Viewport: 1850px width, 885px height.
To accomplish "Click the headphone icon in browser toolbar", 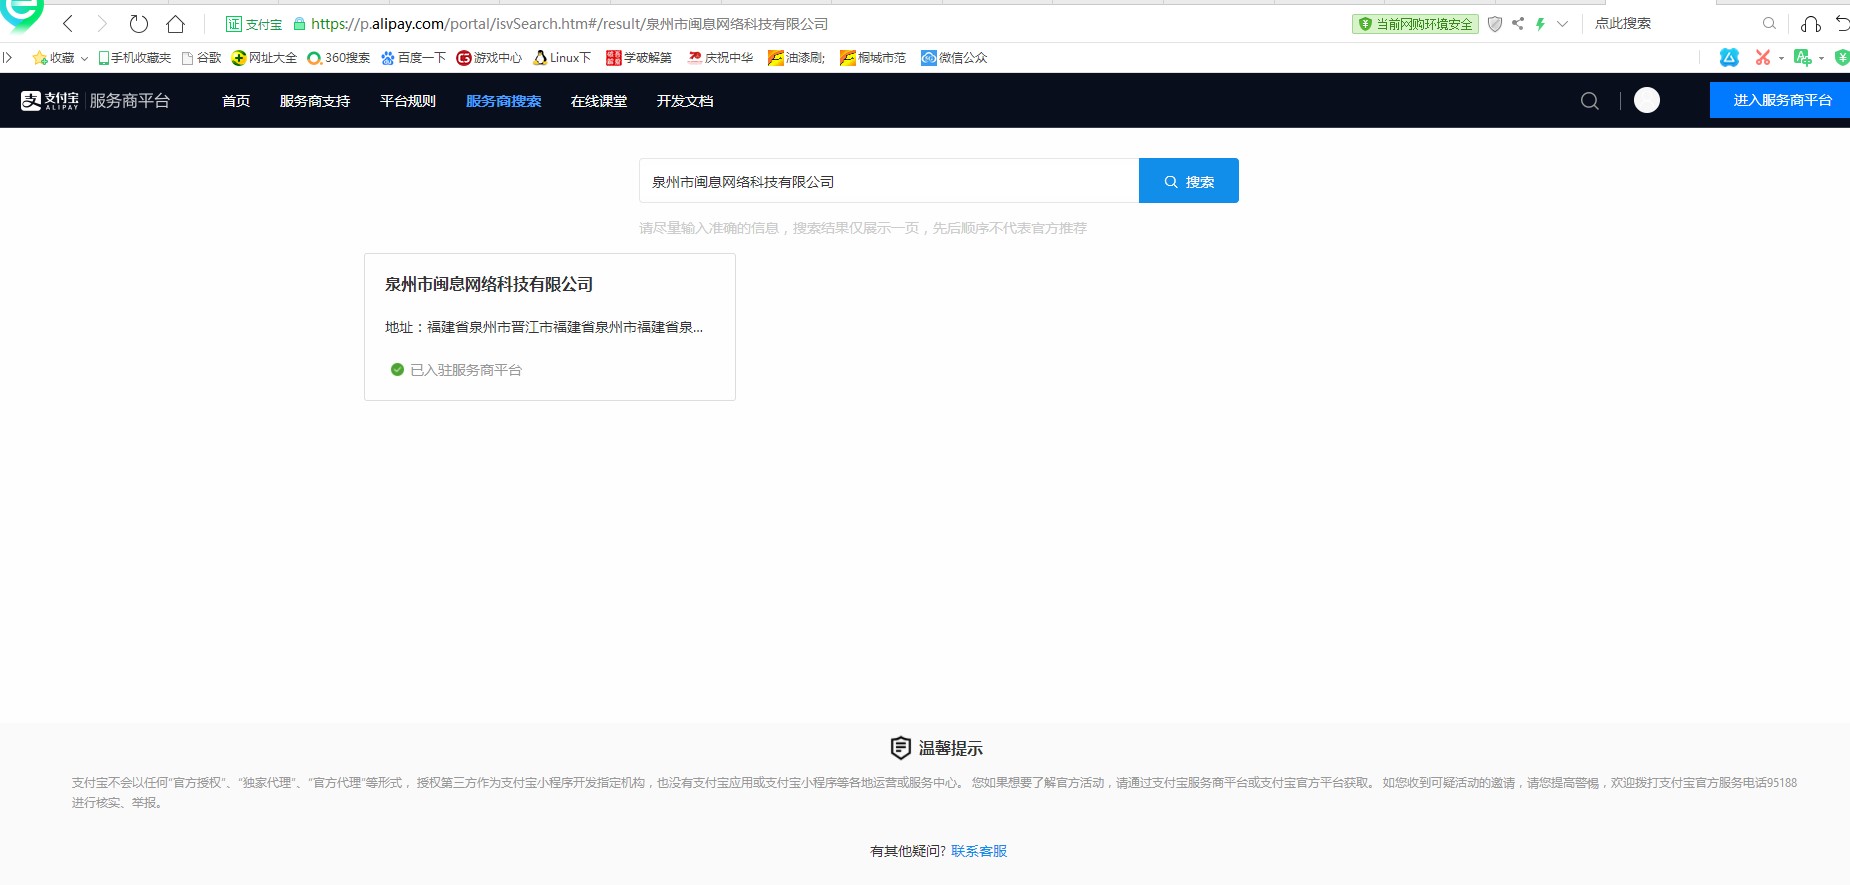I will [x=1810, y=24].
